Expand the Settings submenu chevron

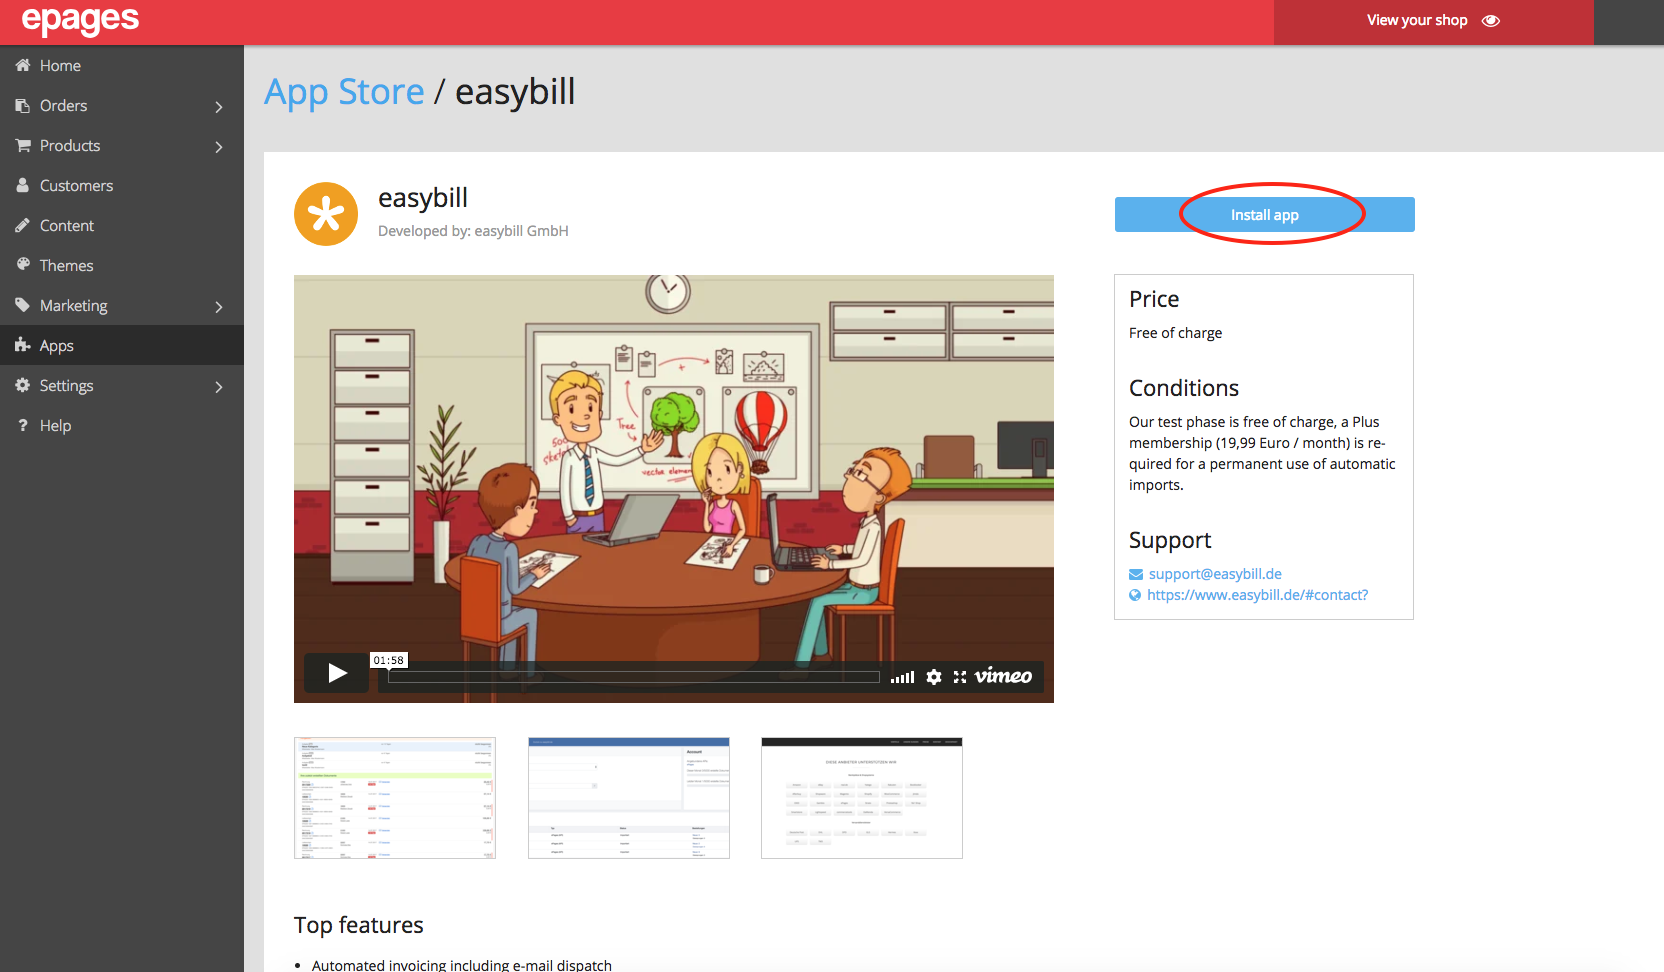[x=219, y=386]
